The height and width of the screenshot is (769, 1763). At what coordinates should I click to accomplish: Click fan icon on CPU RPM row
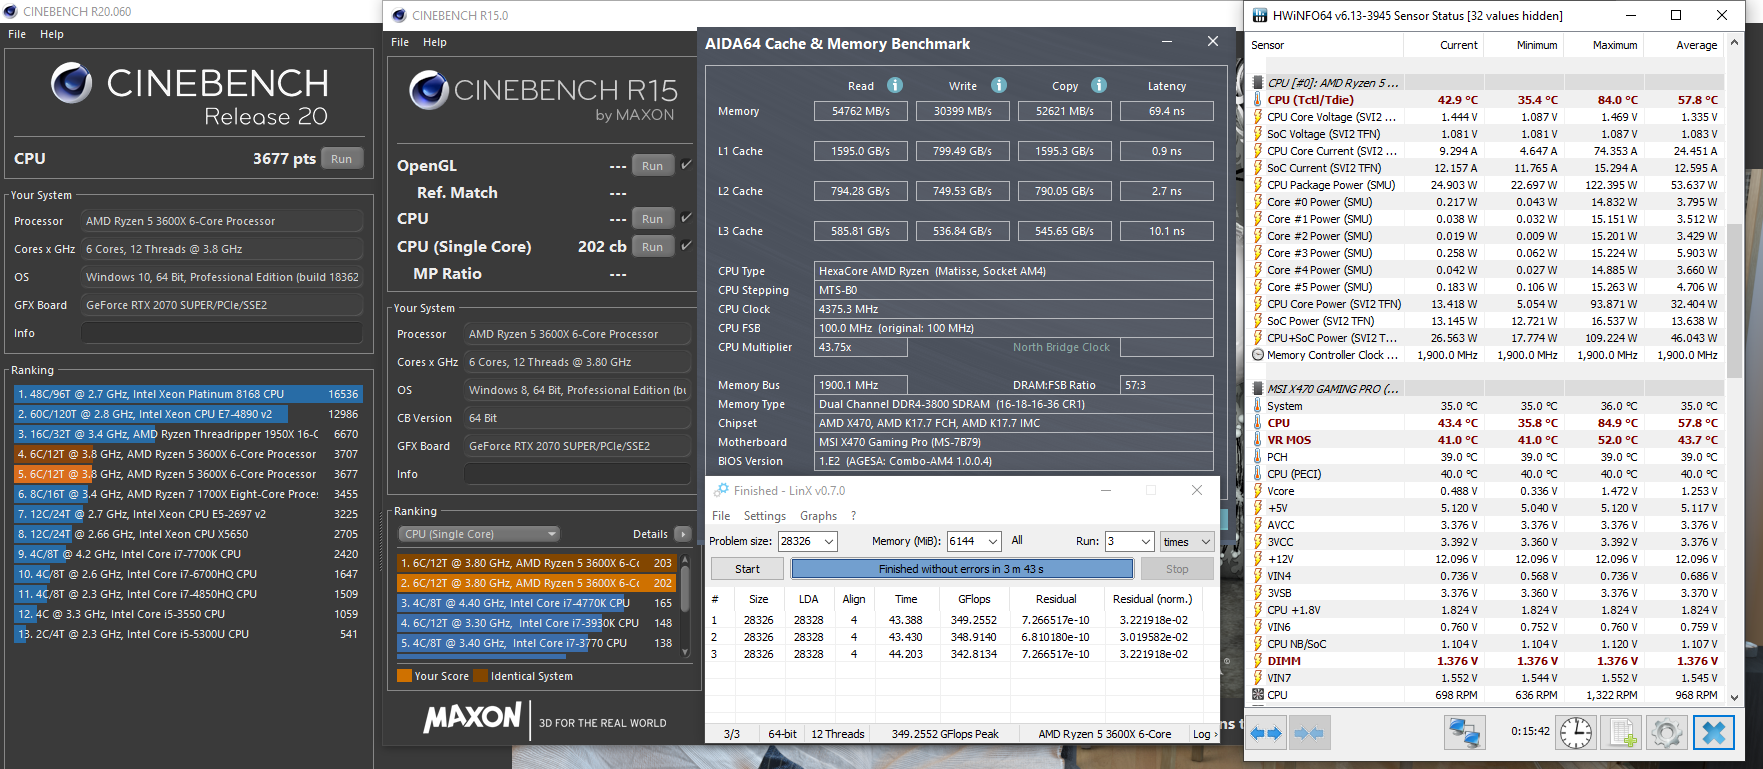(1258, 695)
